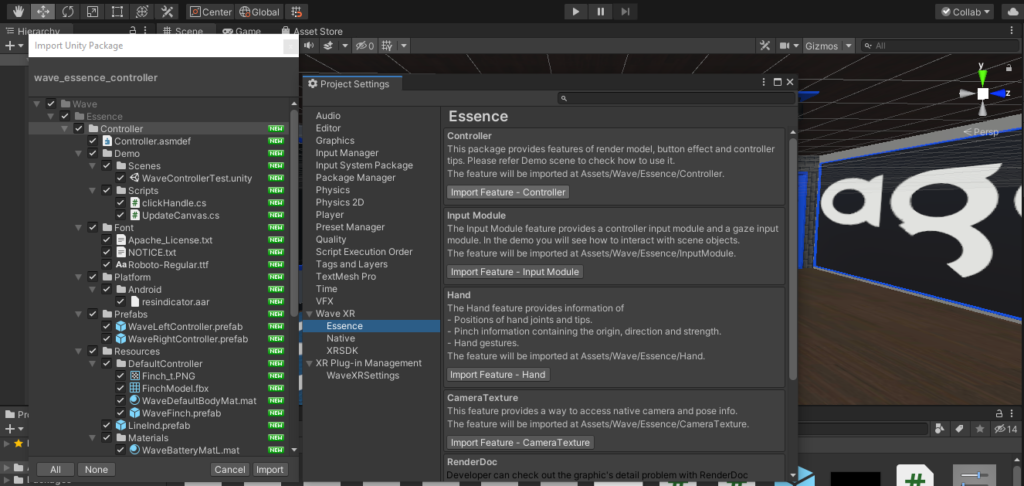The height and width of the screenshot is (486, 1024).
Task: Select the Rect transform tool
Action: tap(117, 12)
